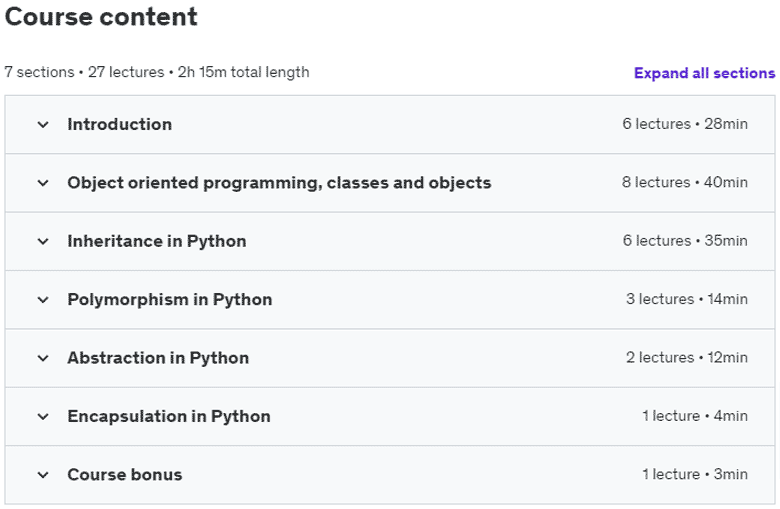Expand the Course bonus chevron
This screenshot has width=780, height=509.
click(43, 475)
